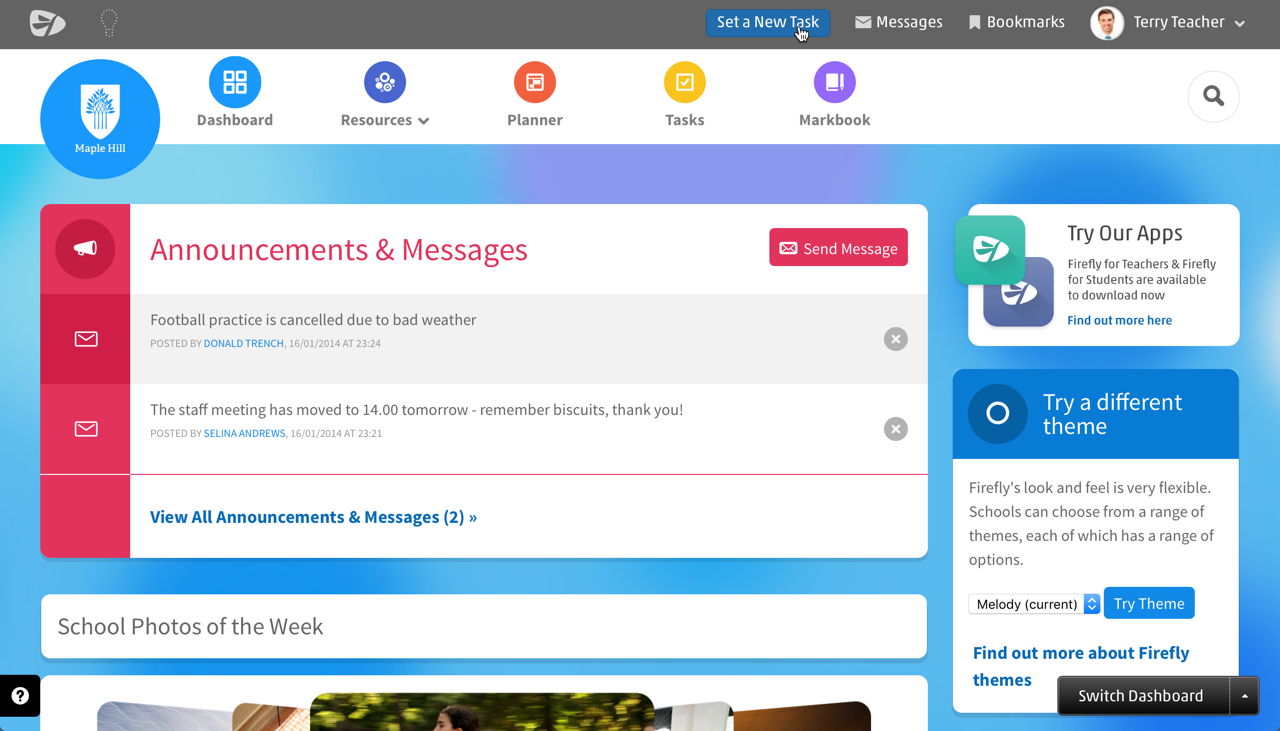The height and width of the screenshot is (731, 1280).
Task: Open the Melody (current) theme dropdown
Action: click(1034, 604)
